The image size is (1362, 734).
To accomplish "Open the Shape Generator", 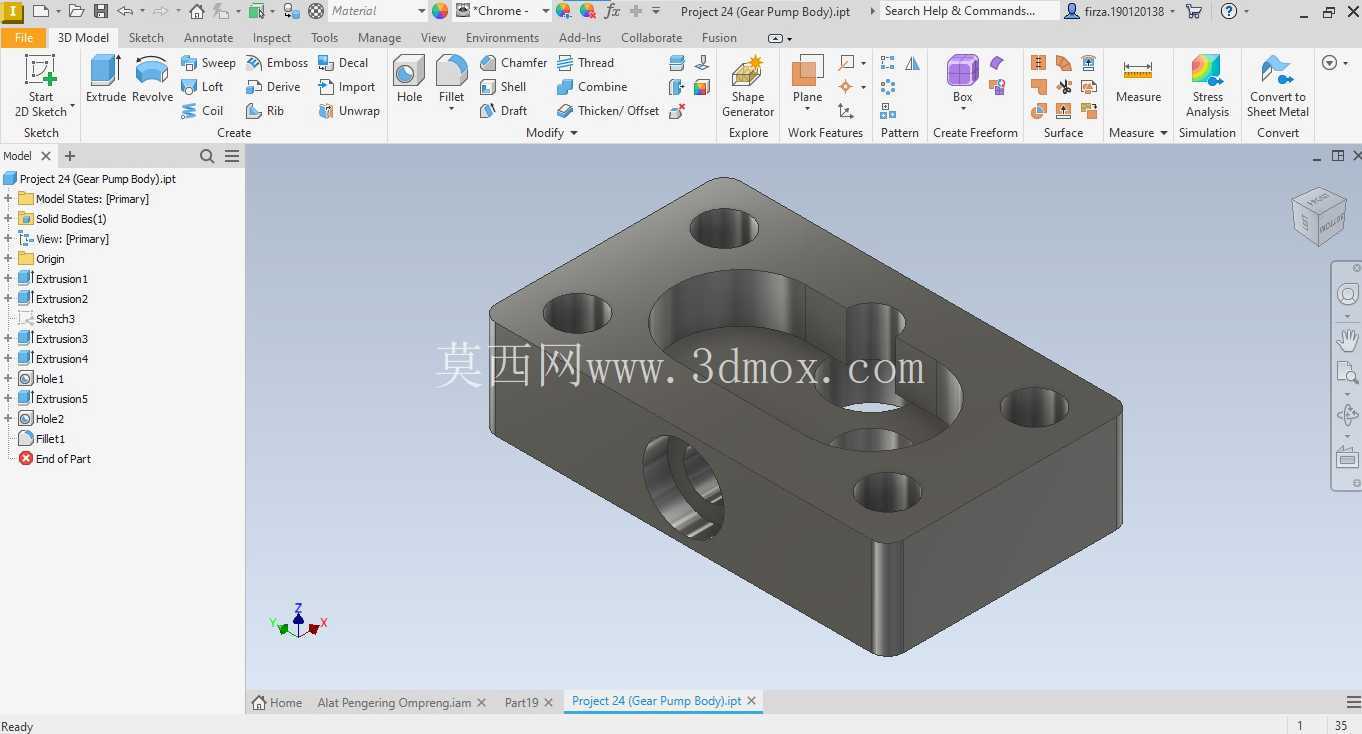I will [x=748, y=87].
